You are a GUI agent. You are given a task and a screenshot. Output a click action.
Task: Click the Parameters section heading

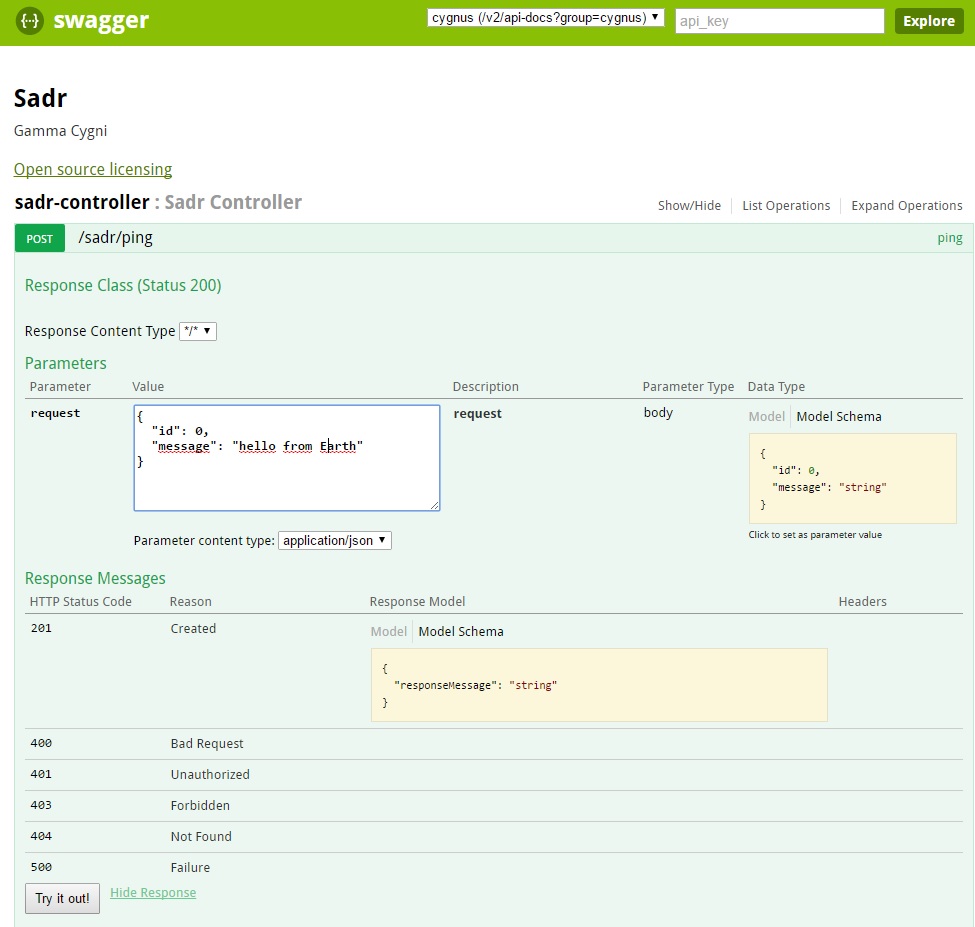click(x=66, y=363)
